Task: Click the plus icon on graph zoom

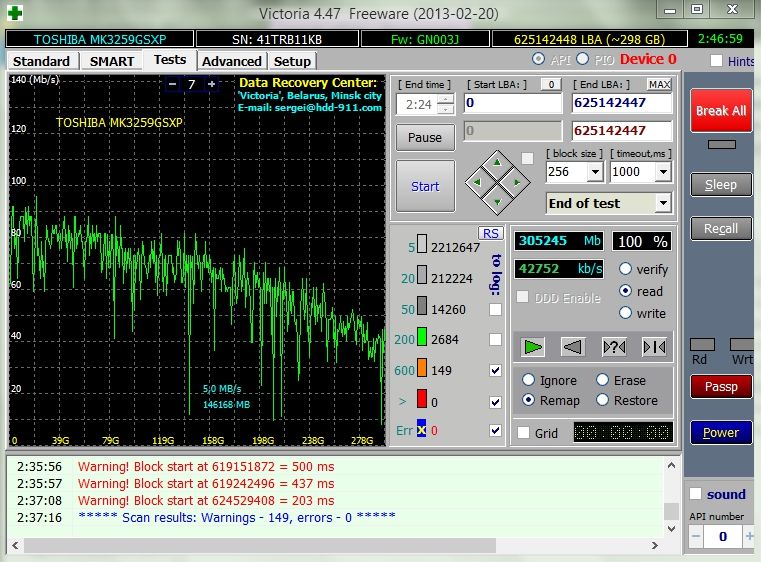Action: tap(211, 84)
